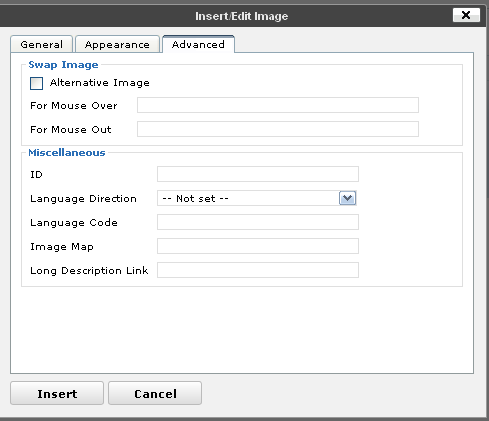489x421 pixels.
Task: Click the Insert button
Action: (x=57, y=393)
